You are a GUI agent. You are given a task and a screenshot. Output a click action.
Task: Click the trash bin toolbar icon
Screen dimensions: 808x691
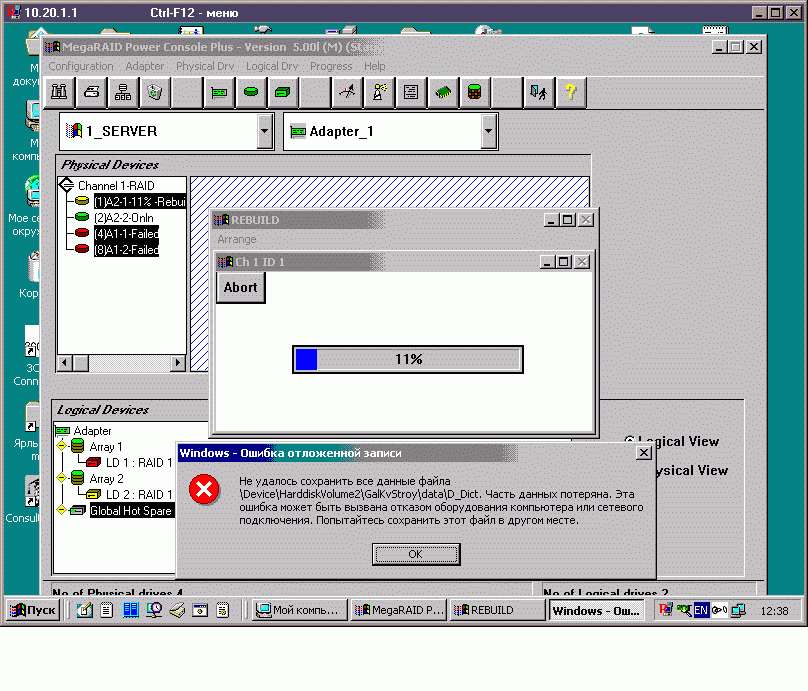154,92
